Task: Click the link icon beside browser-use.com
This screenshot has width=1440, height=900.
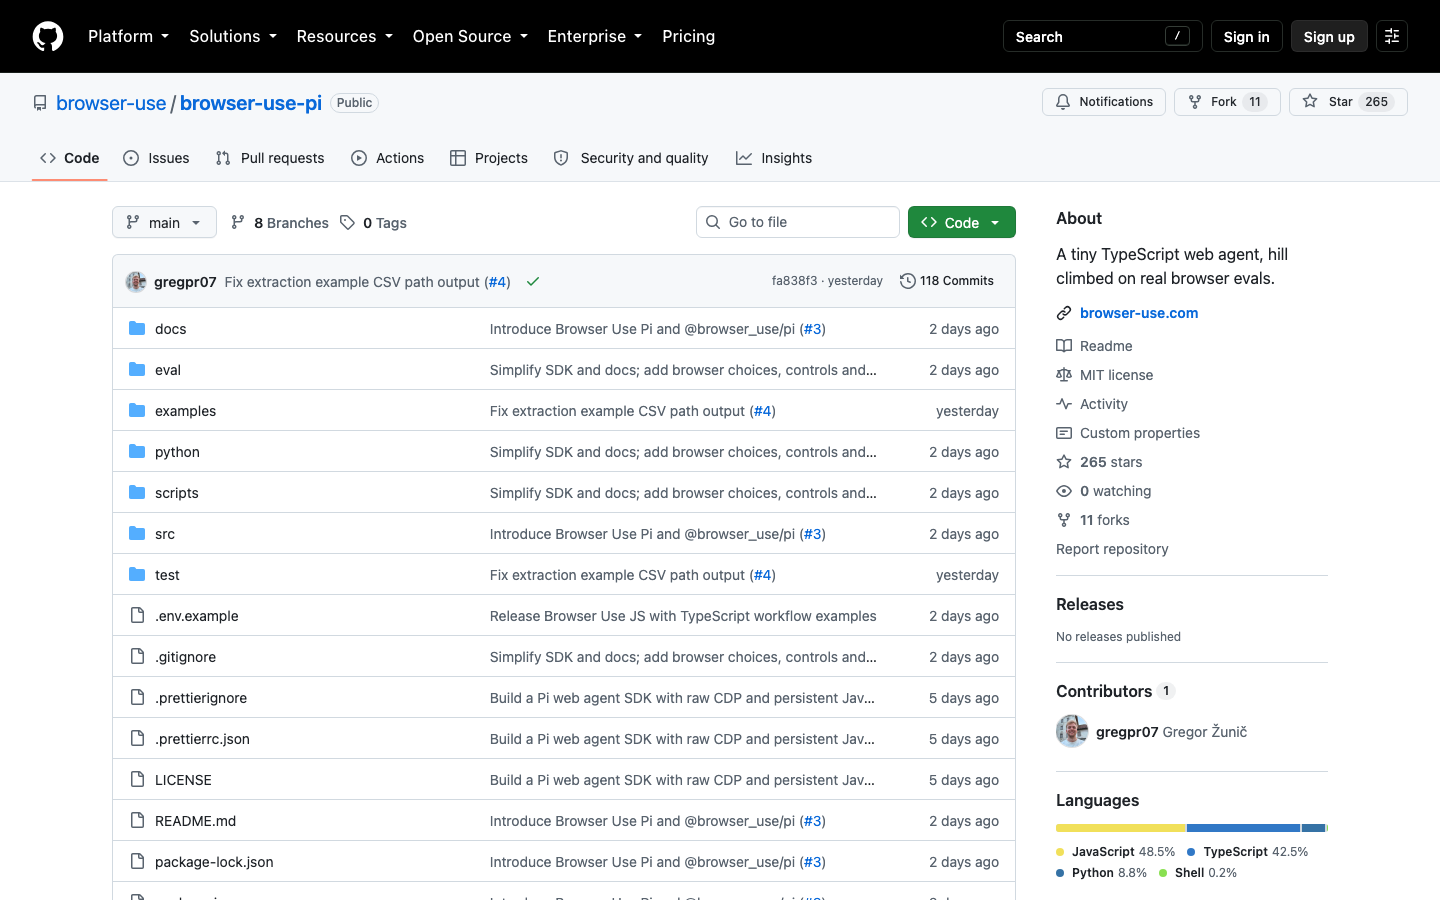Action: point(1064,313)
